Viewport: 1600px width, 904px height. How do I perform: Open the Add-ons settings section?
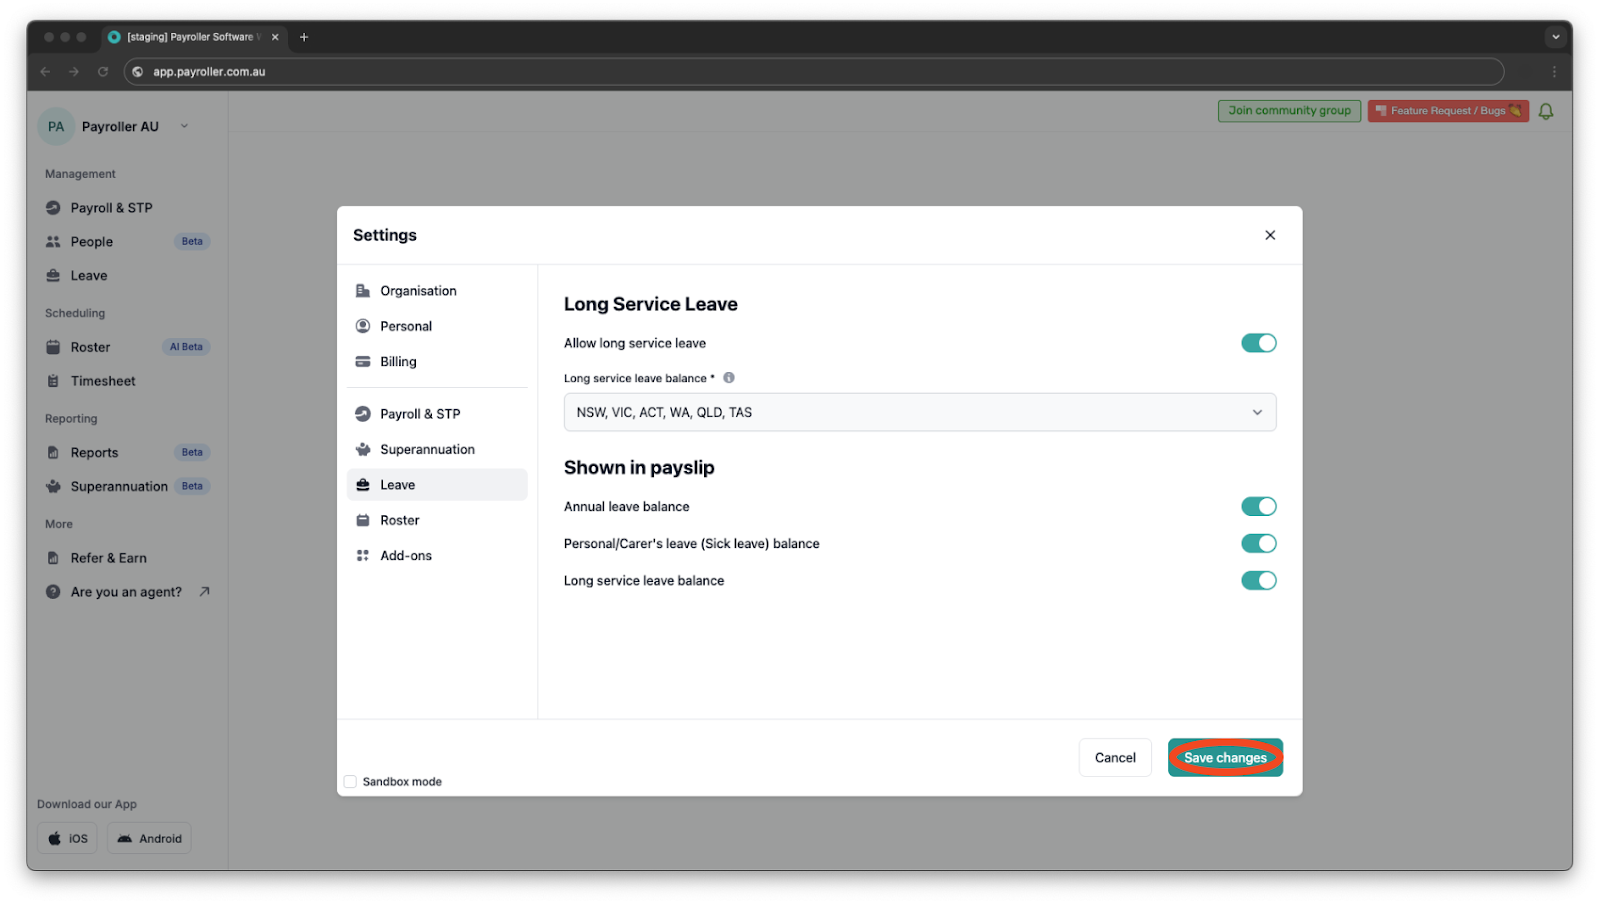pos(407,555)
